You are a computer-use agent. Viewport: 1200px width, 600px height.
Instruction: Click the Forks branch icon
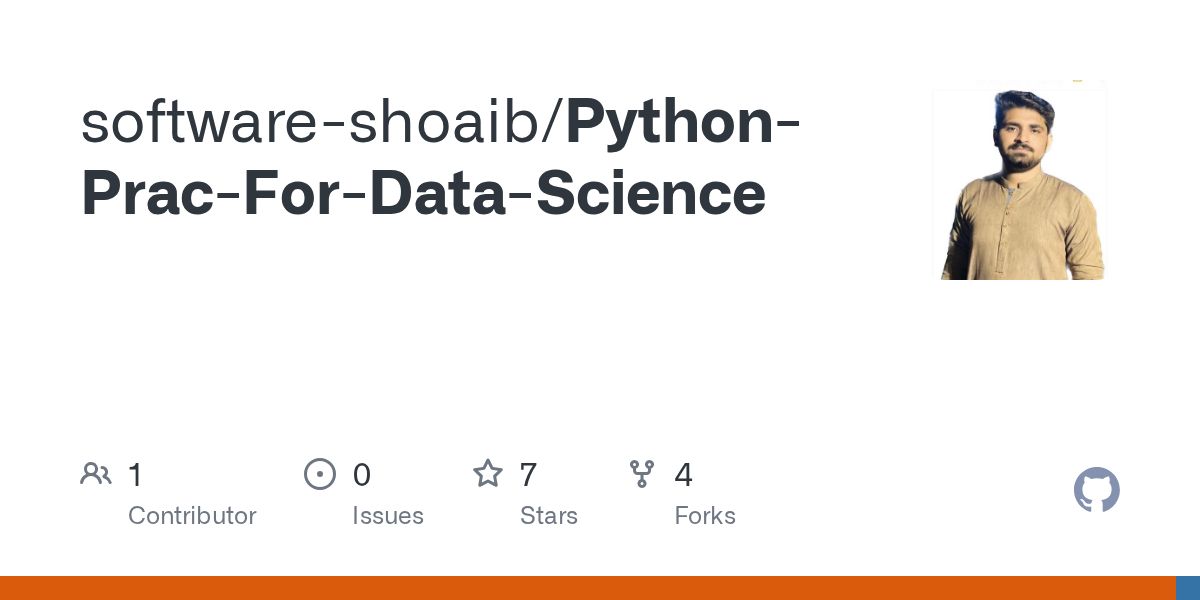(642, 474)
